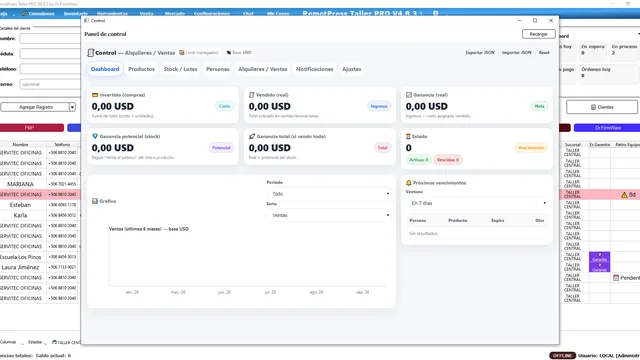Image resolution: width=640 pixels, height=360 pixels.
Task: Click the Cédula input field
Action: [50, 53]
